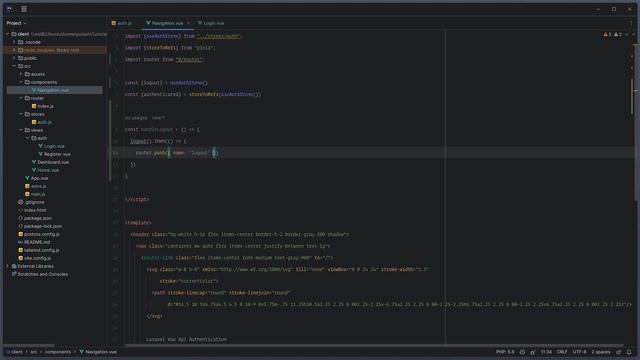Toggle the read-only lock icon in status bar
Screen dimensions: 640x360
click(619, 352)
